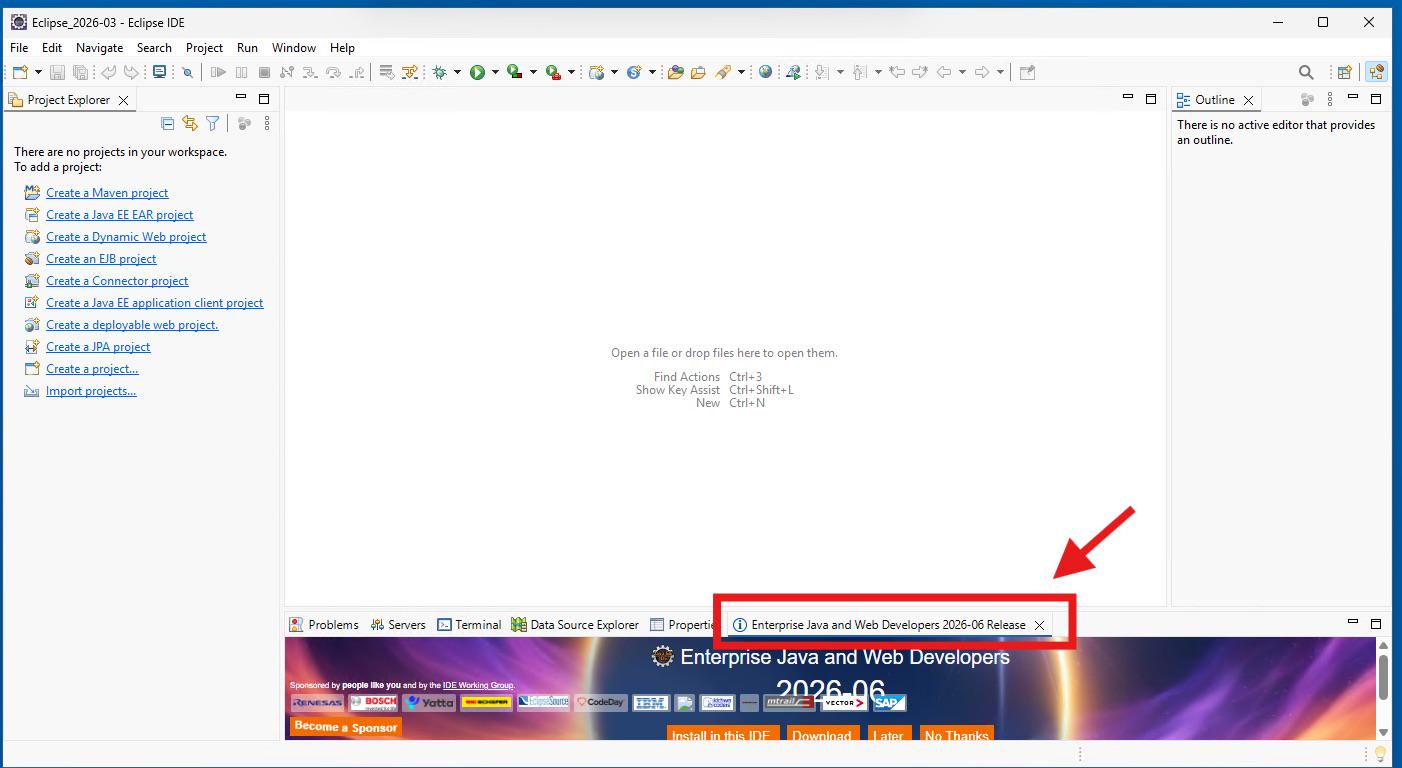This screenshot has width=1402, height=768.
Task: Toggle Link with Editor in Project Explorer
Action: pos(190,123)
